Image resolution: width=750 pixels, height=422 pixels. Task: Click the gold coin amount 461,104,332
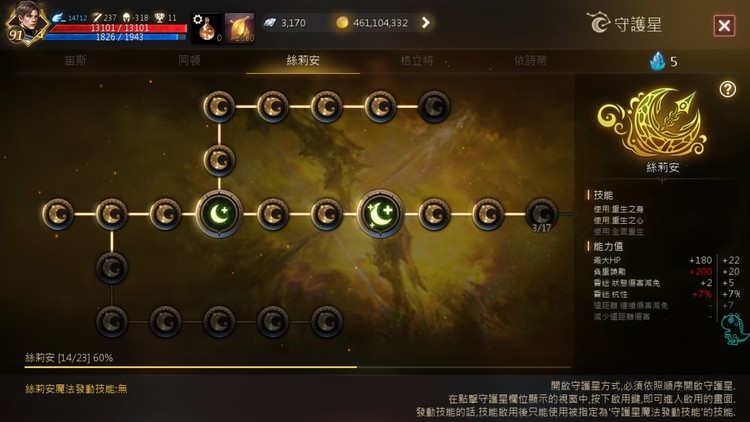380,22
